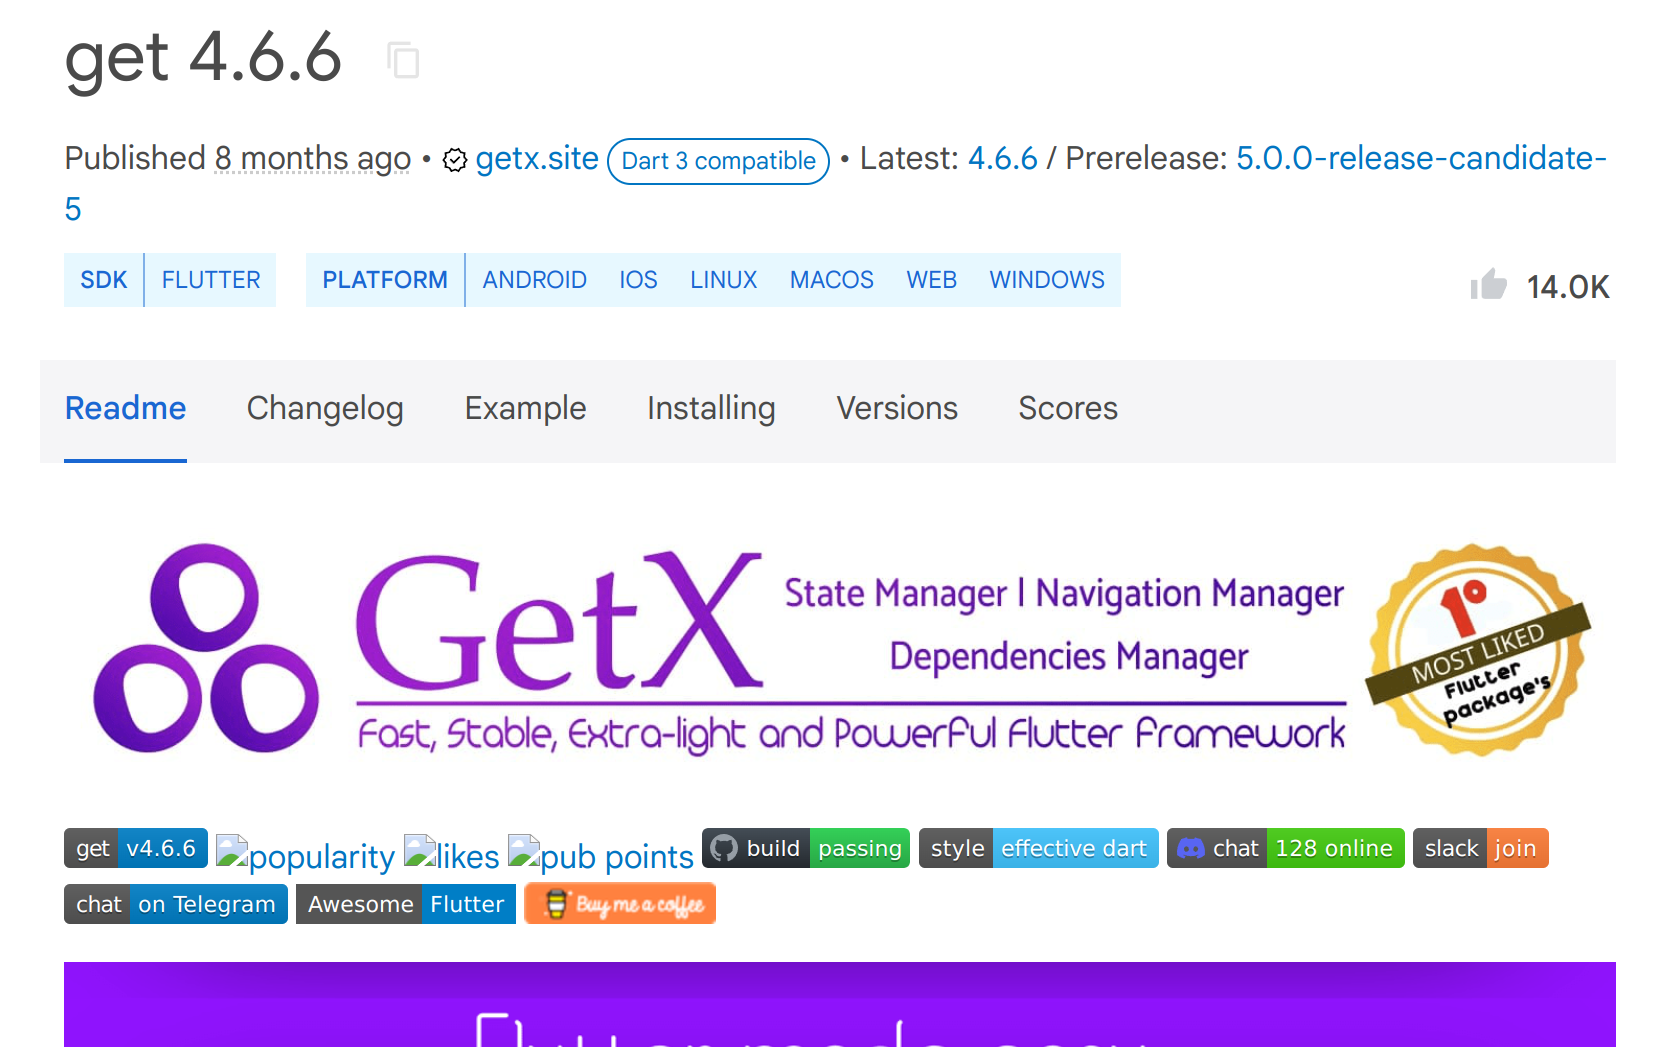Filter by WEB platform tag
The image size is (1655, 1047).
coord(932,280)
